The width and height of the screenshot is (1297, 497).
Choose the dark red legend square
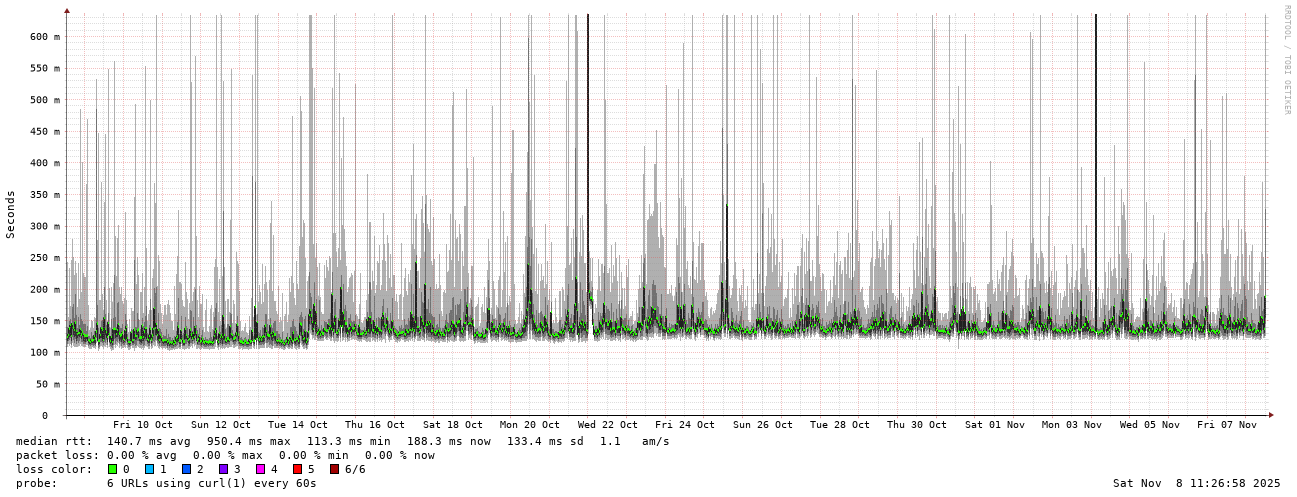[x=334, y=469]
